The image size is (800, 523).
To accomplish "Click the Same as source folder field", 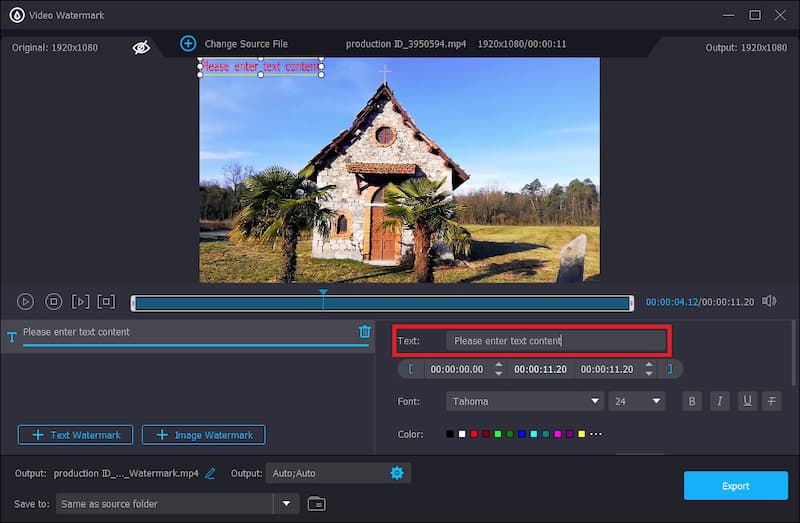I will (164, 504).
